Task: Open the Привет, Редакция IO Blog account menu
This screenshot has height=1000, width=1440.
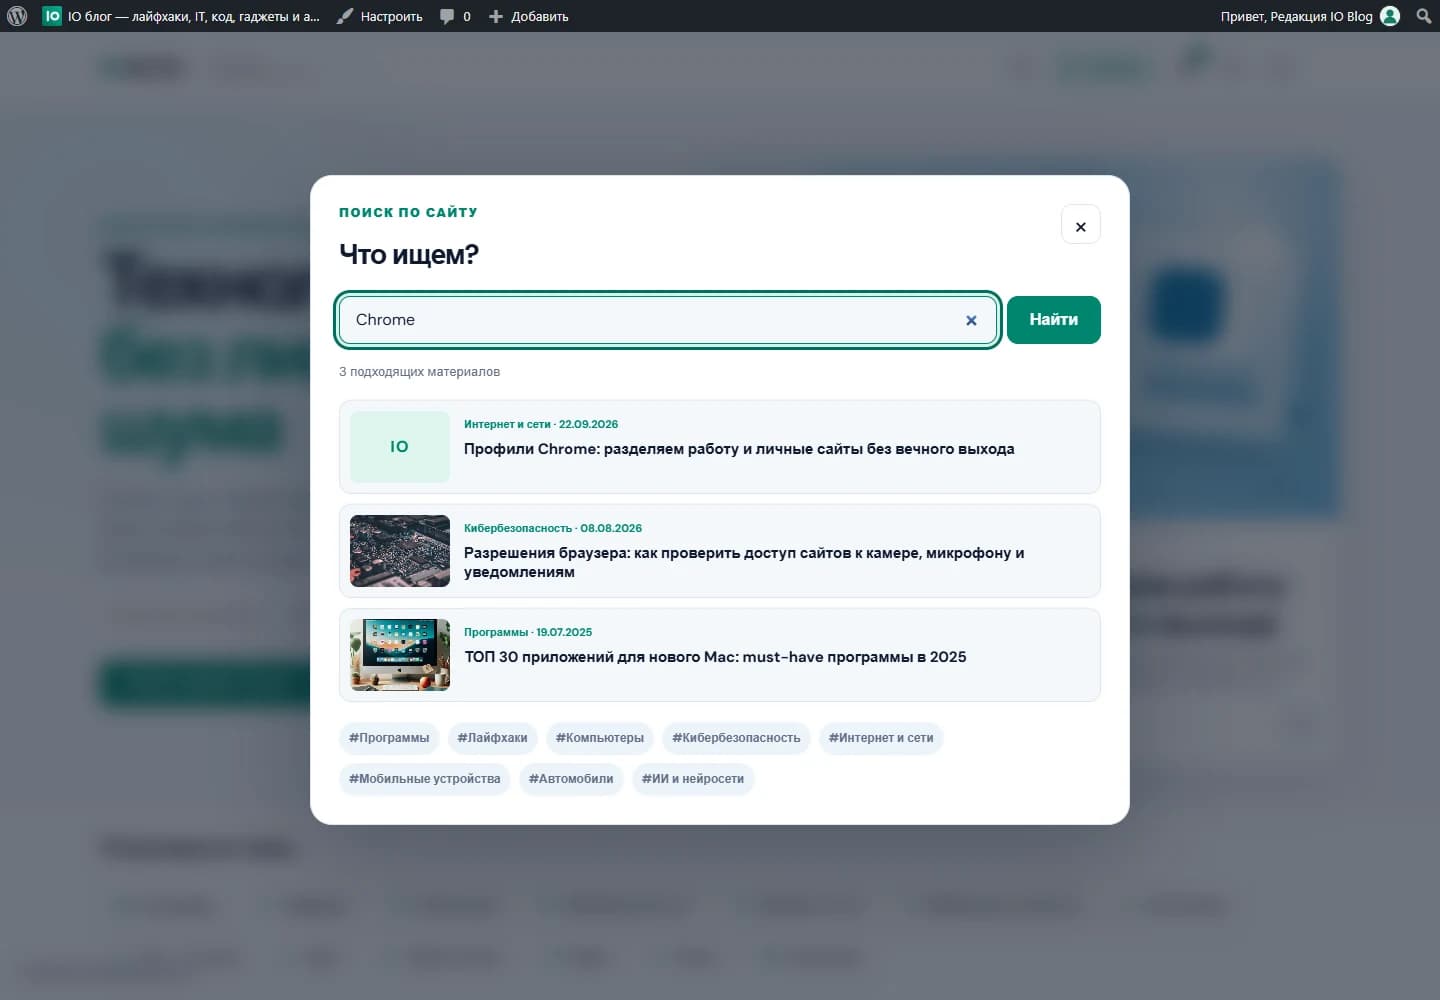Action: point(1310,16)
